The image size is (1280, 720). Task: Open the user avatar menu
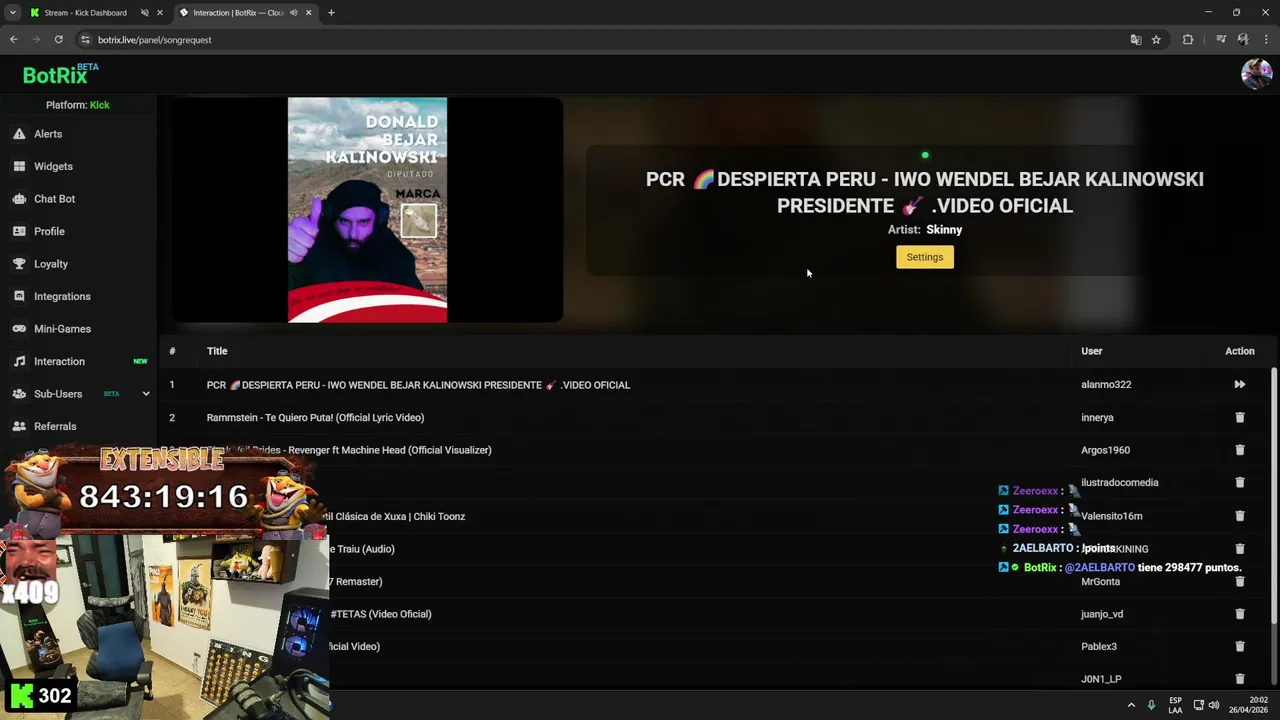point(1256,74)
